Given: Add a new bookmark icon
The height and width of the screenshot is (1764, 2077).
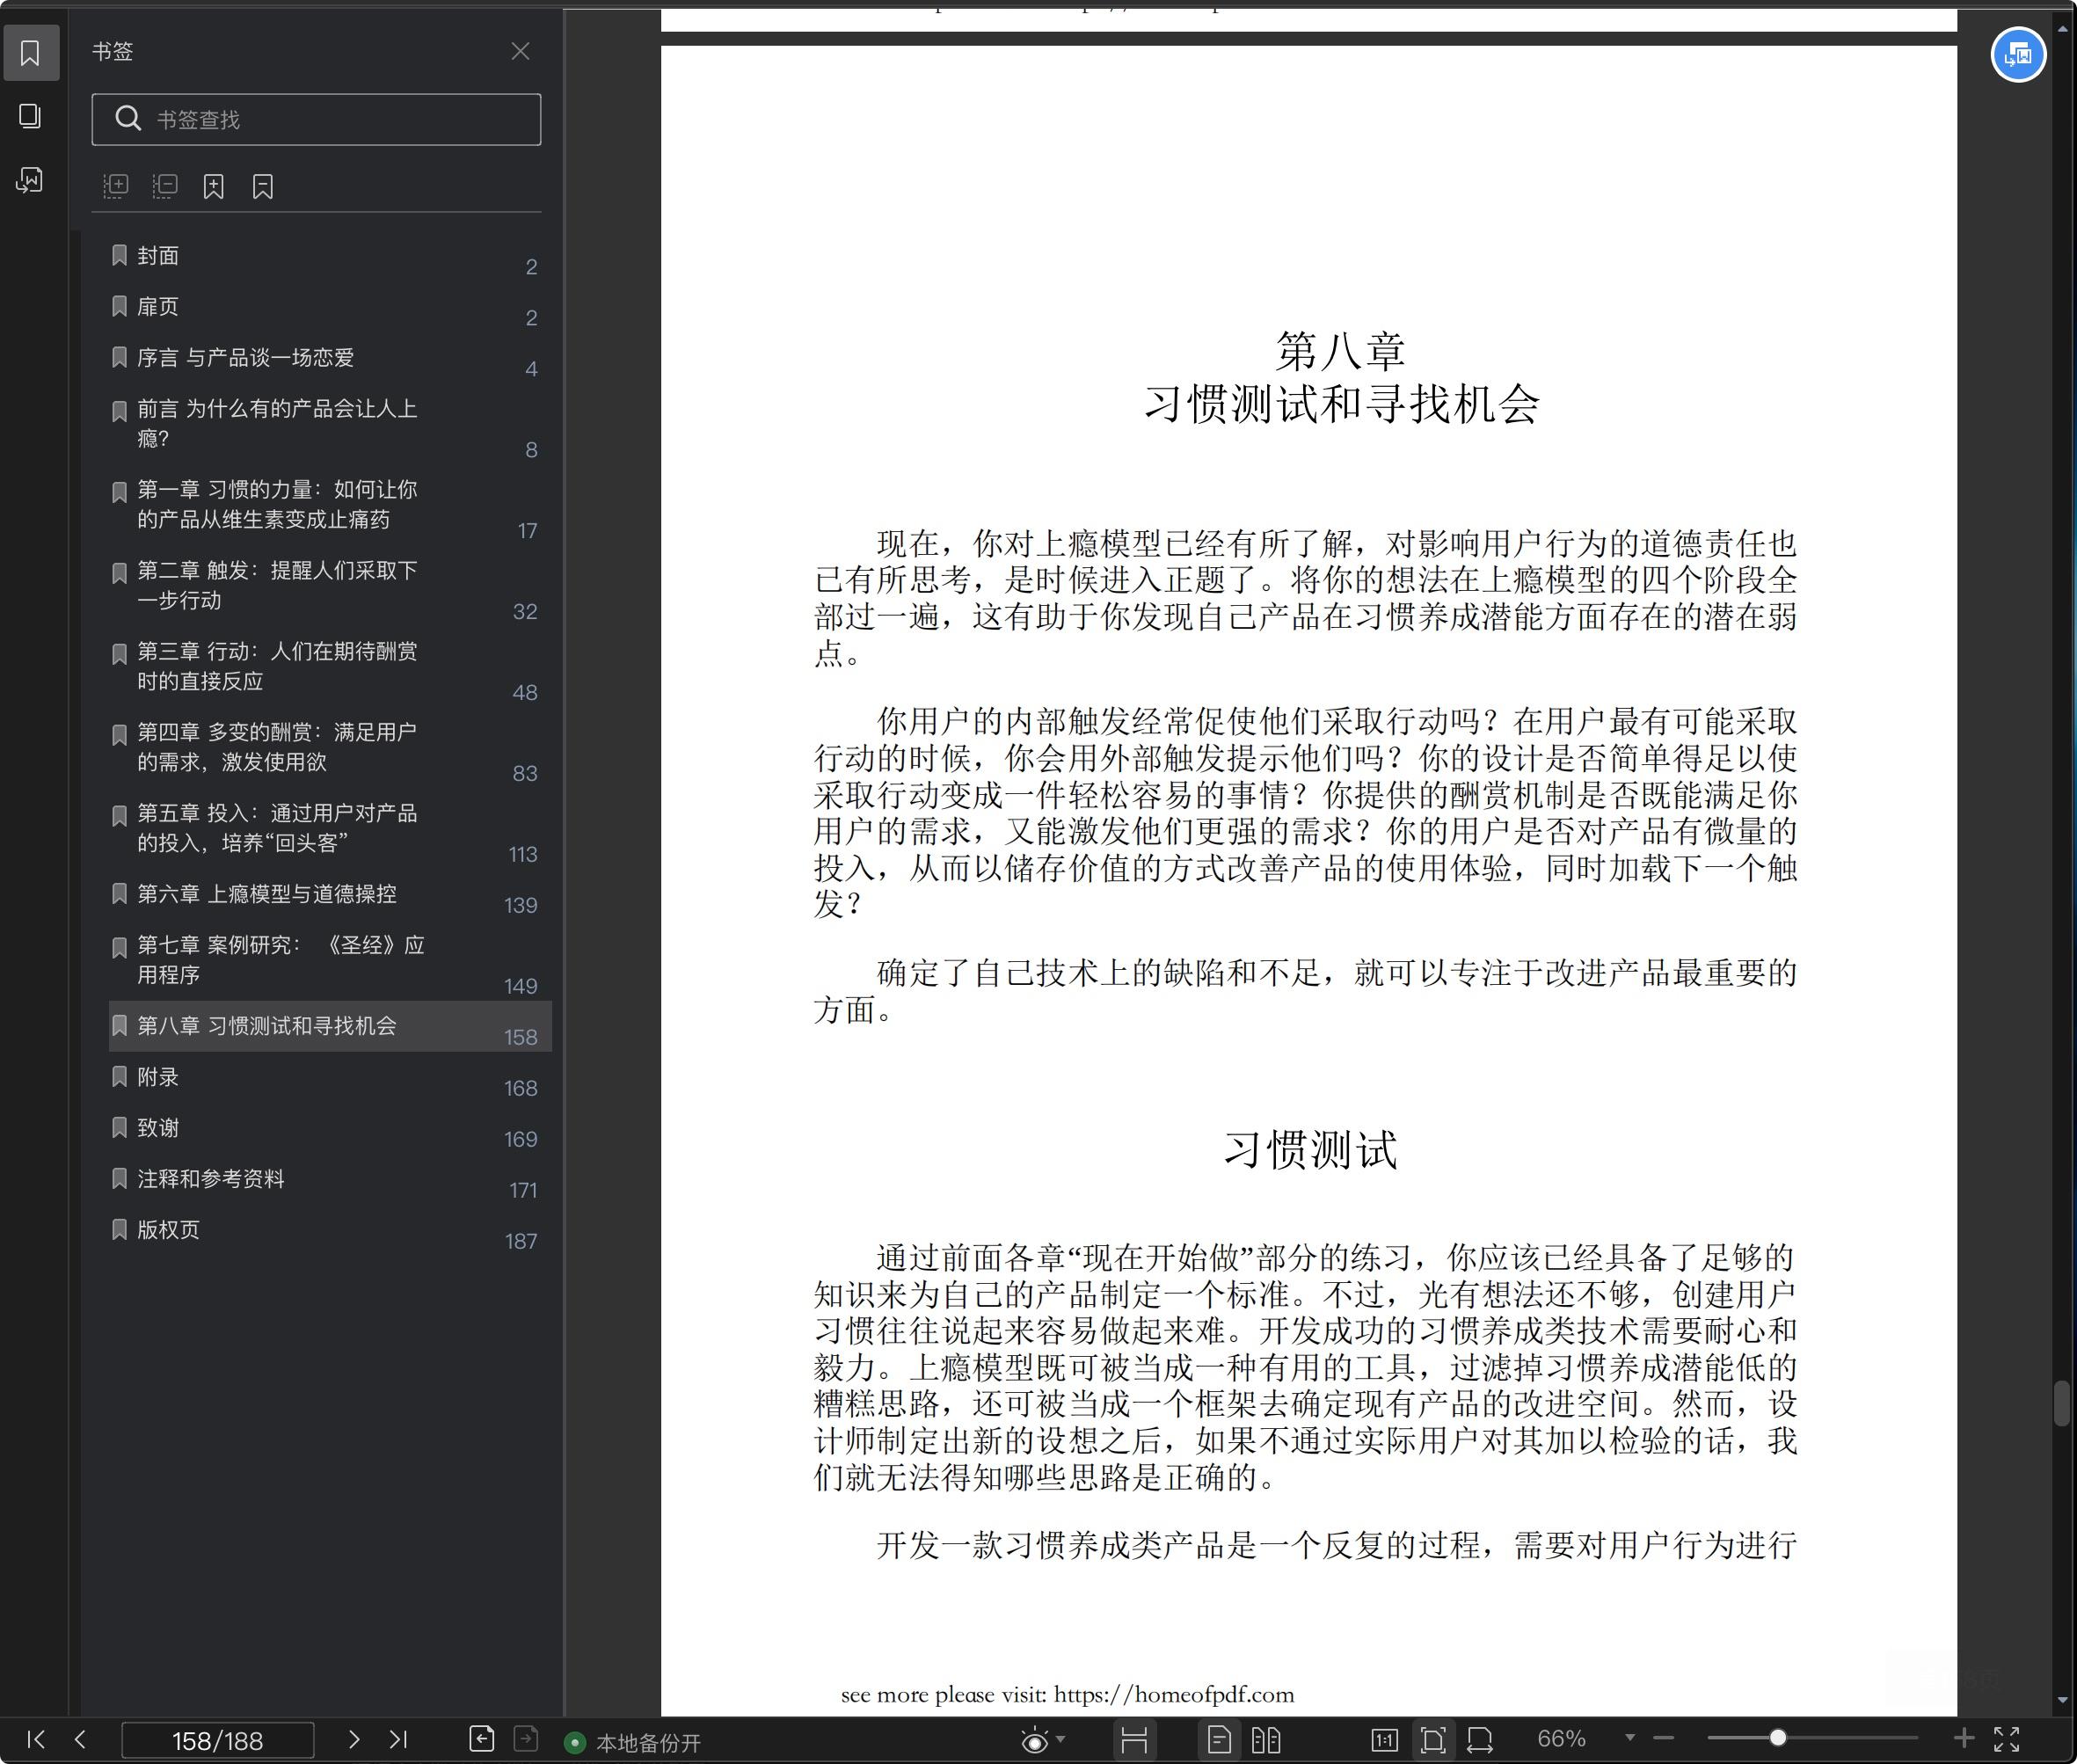Looking at the screenshot, I should point(214,186).
